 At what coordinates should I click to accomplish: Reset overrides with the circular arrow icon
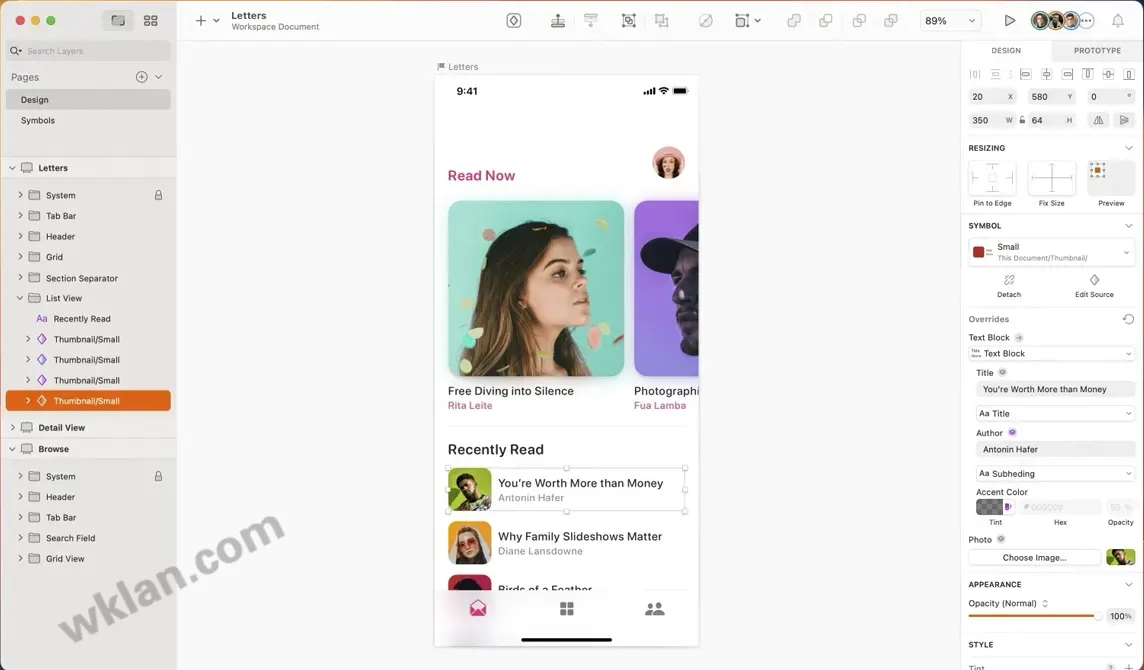[x=1128, y=319]
